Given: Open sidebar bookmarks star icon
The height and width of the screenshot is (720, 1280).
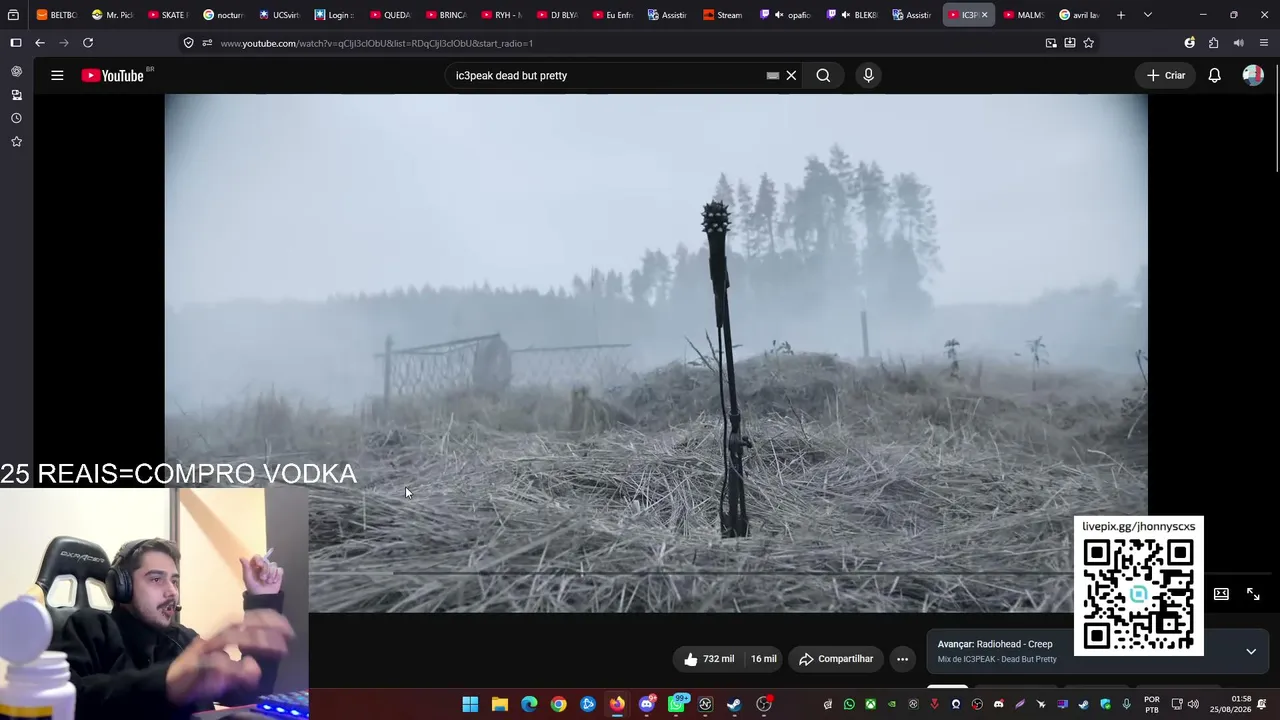Looking at the screenshot, I should click(x=16, y=142).
